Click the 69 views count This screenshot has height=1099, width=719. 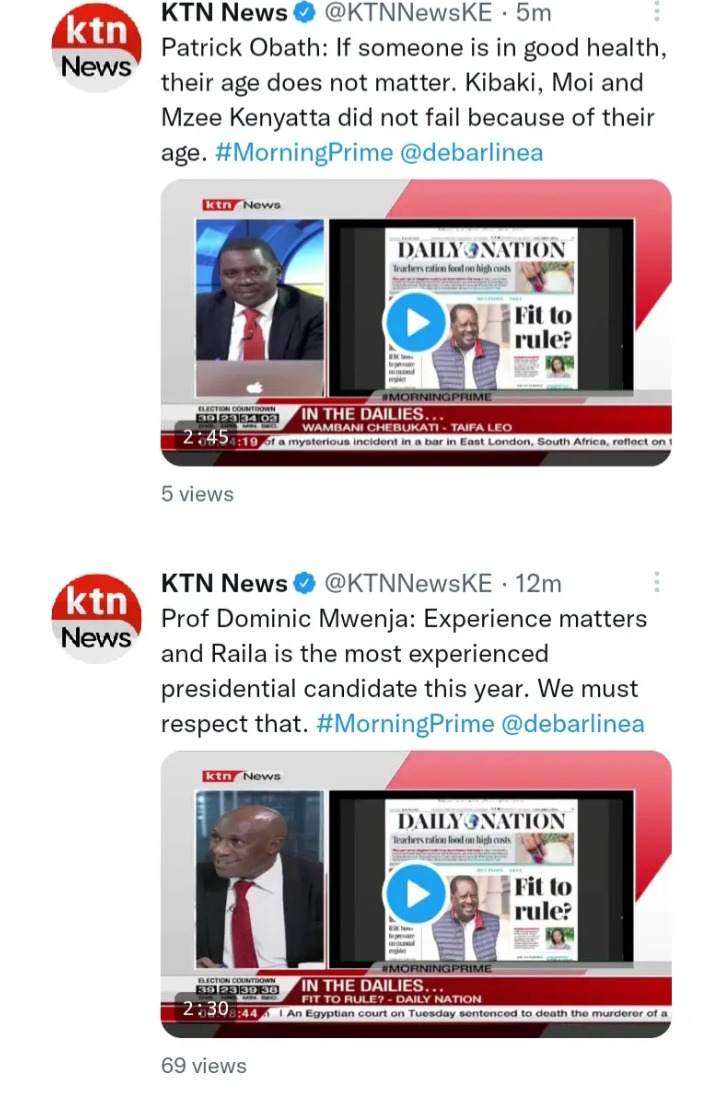click(204, 1066)
